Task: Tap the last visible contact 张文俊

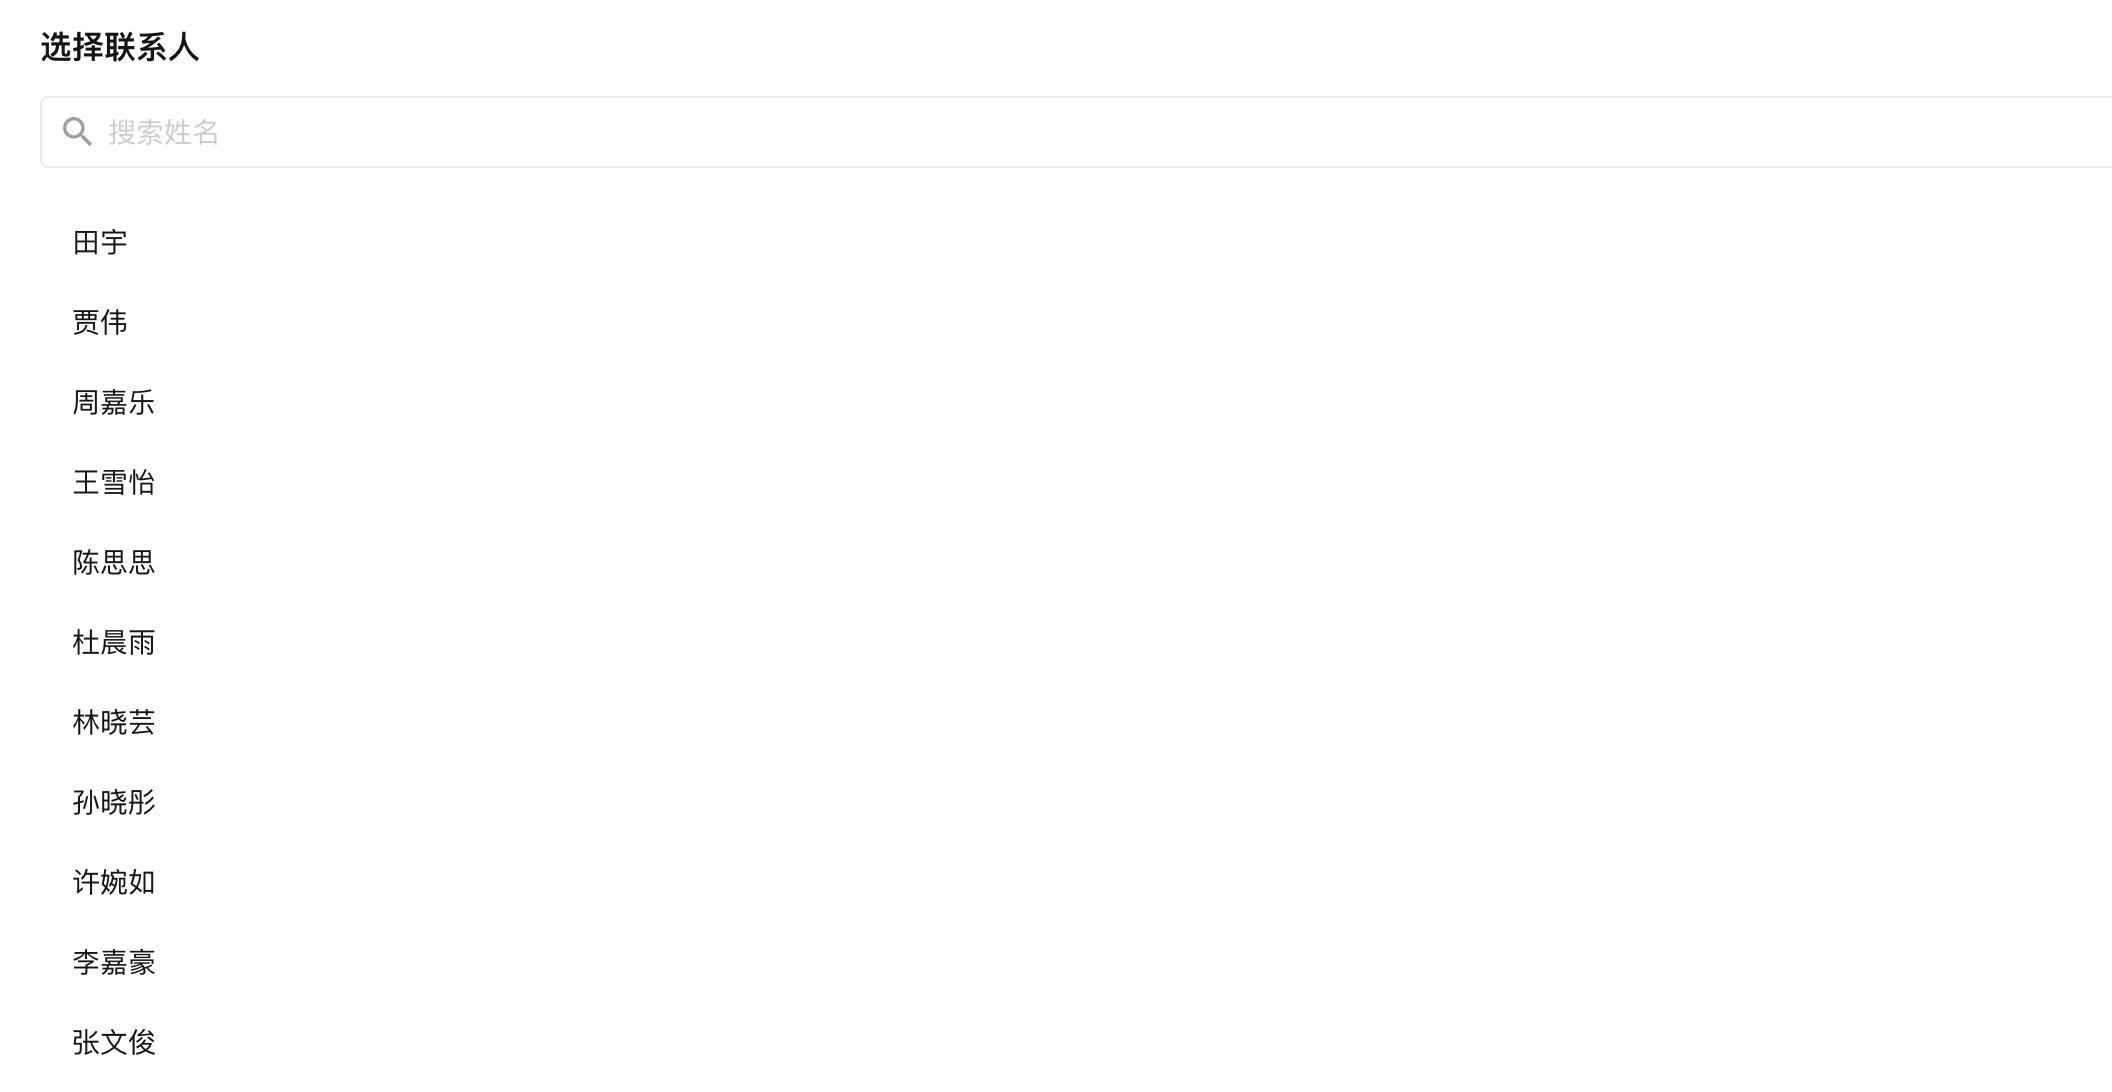Action: [x=1076, y=1042]
